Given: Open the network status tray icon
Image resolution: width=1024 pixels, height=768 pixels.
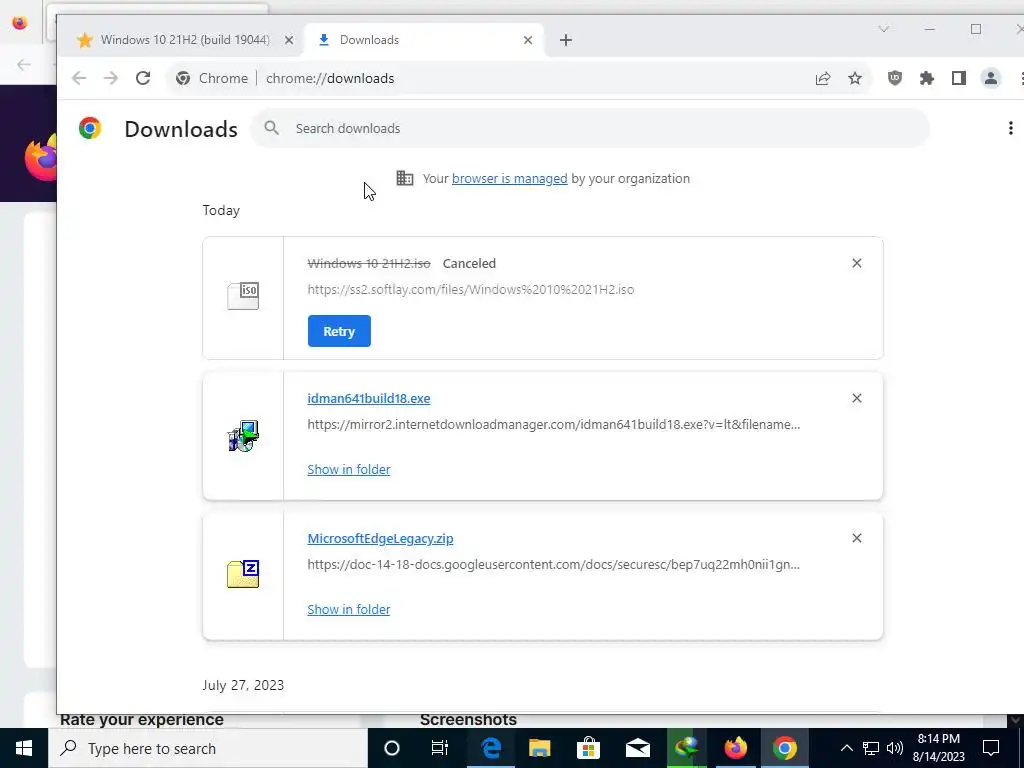Looking at the screenshot, I should point(871,748).
